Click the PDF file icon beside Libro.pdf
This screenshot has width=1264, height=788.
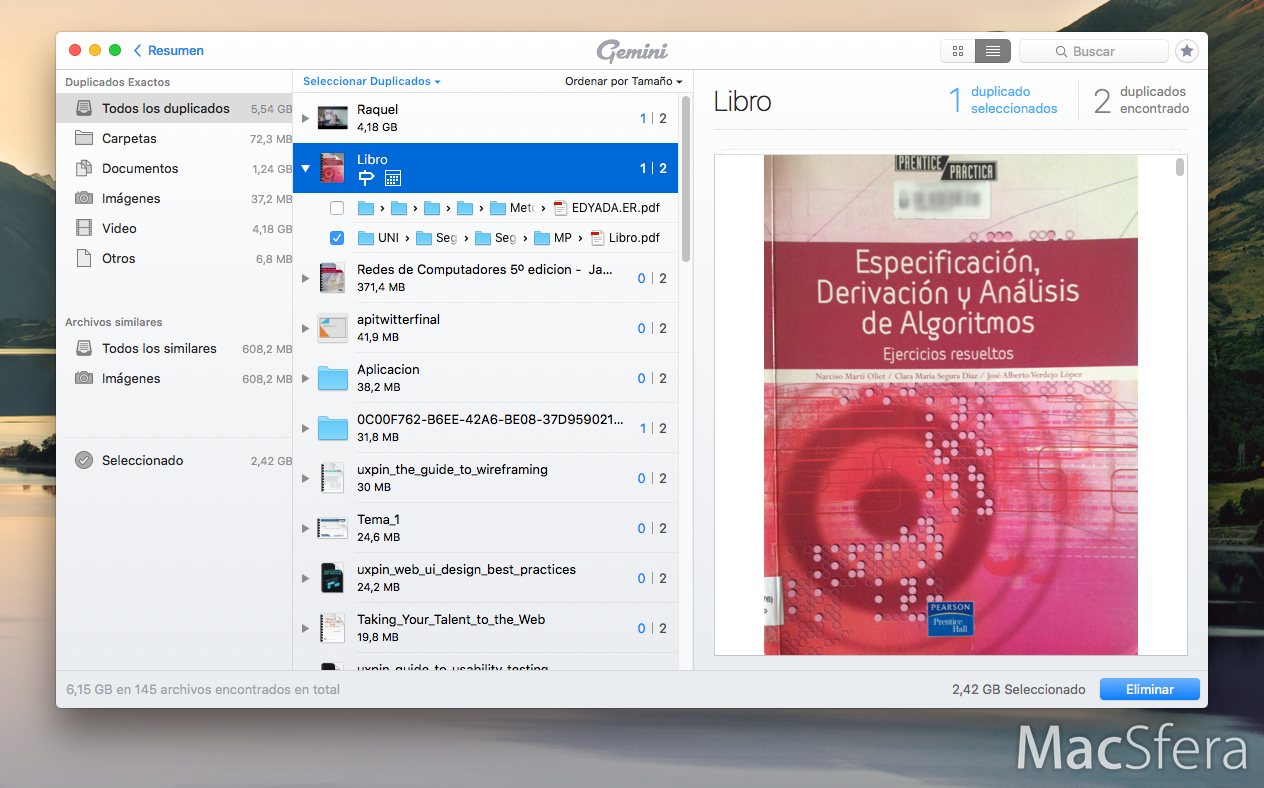pyautogui.click(x=597, y=238)
